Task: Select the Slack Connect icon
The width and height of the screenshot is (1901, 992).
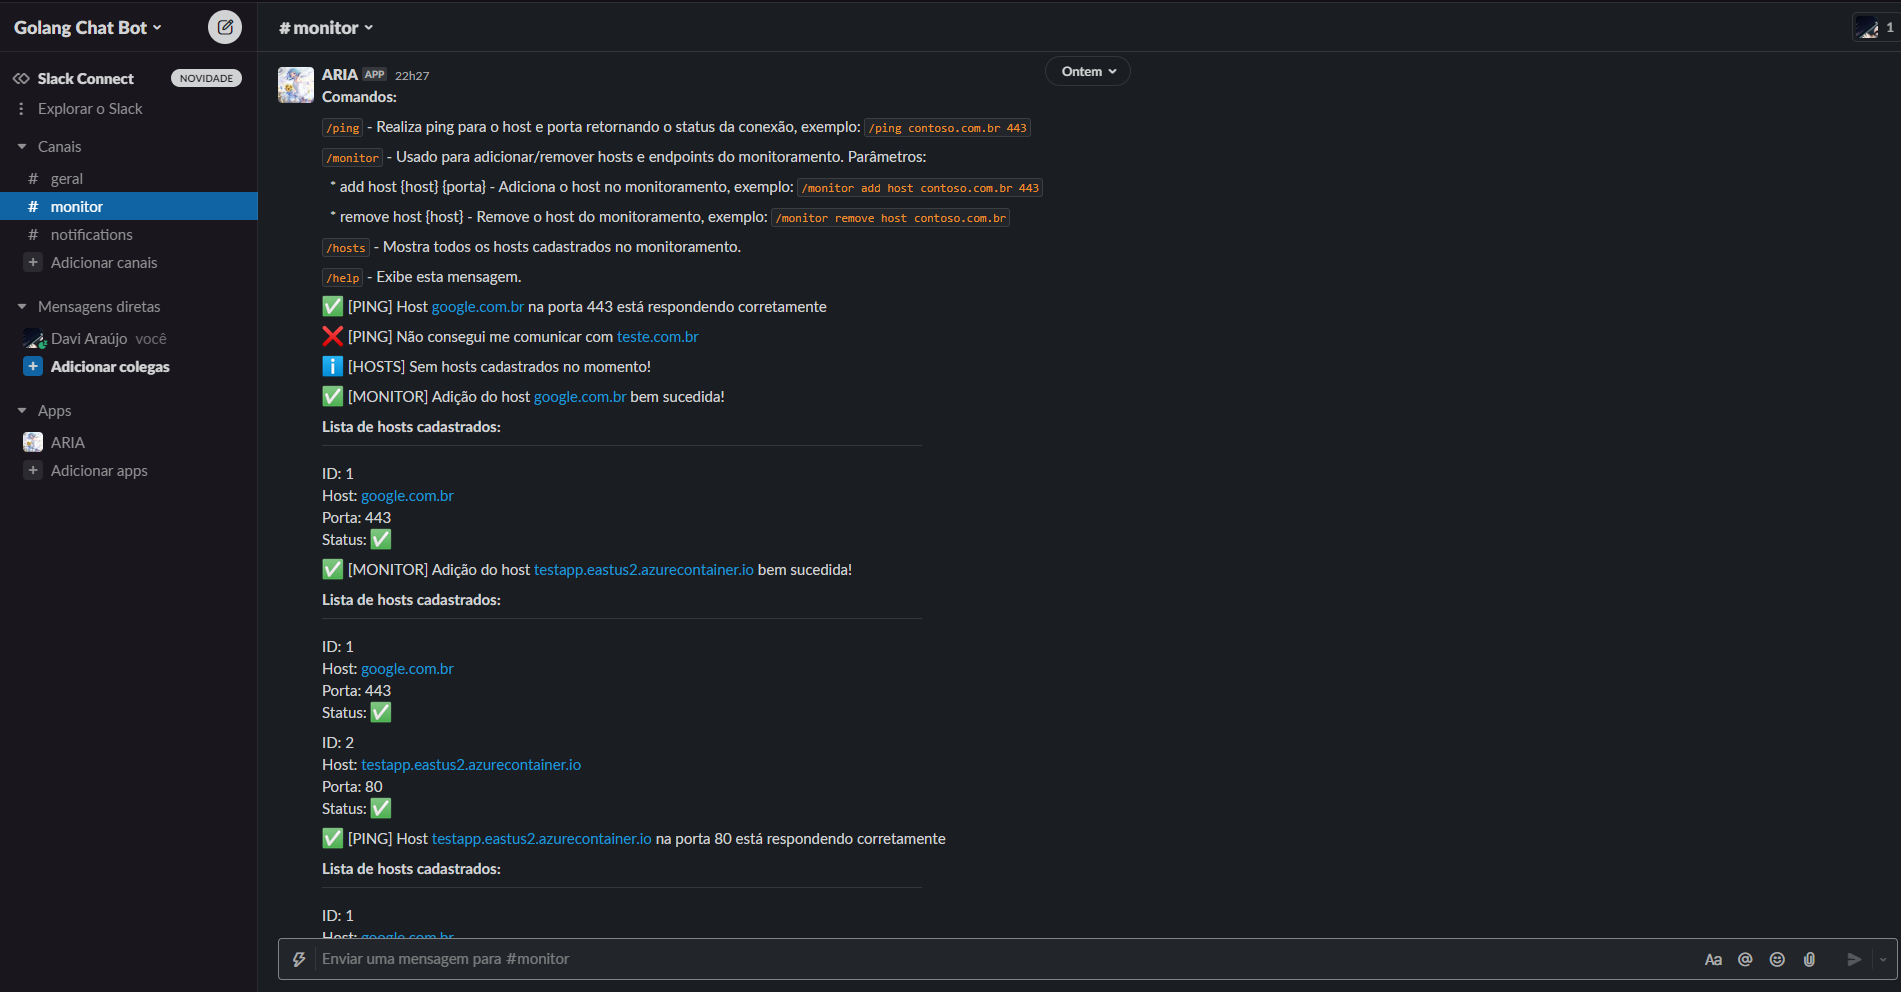Action: [x=20, y=78]
